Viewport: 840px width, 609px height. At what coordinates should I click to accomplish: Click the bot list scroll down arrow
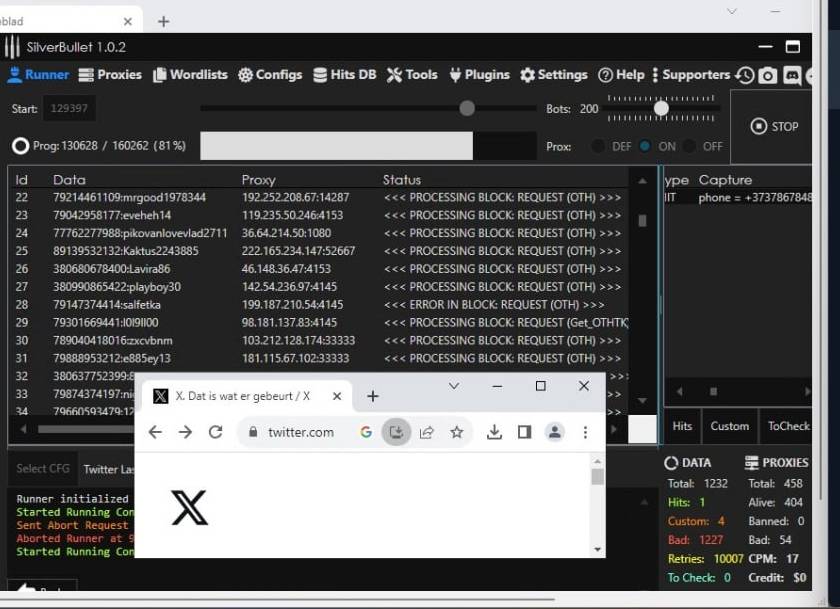pos(642,401)
